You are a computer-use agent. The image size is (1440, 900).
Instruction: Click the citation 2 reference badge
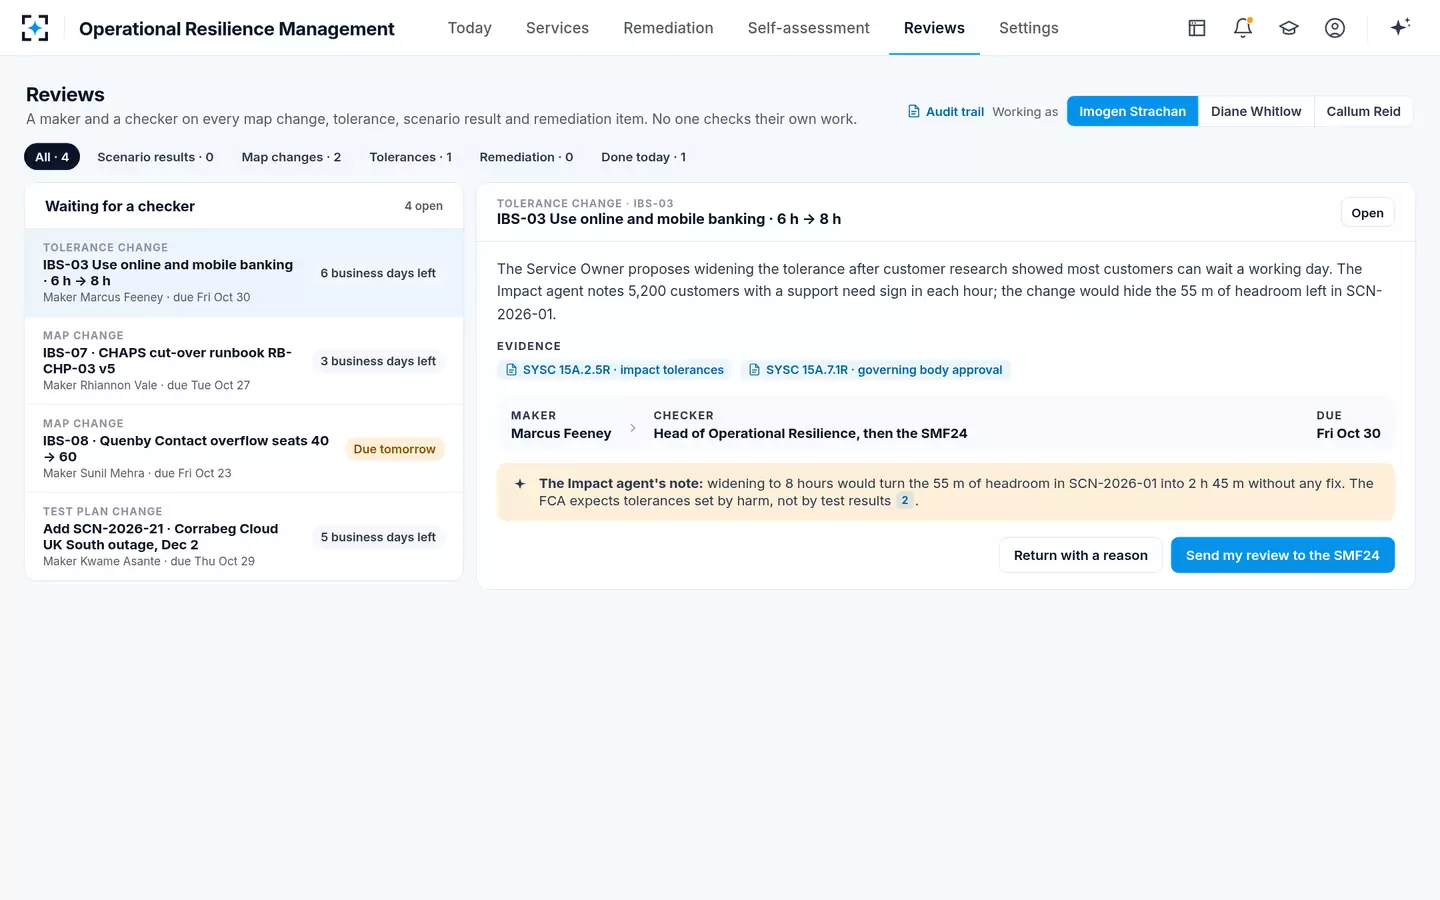point(905,501)
